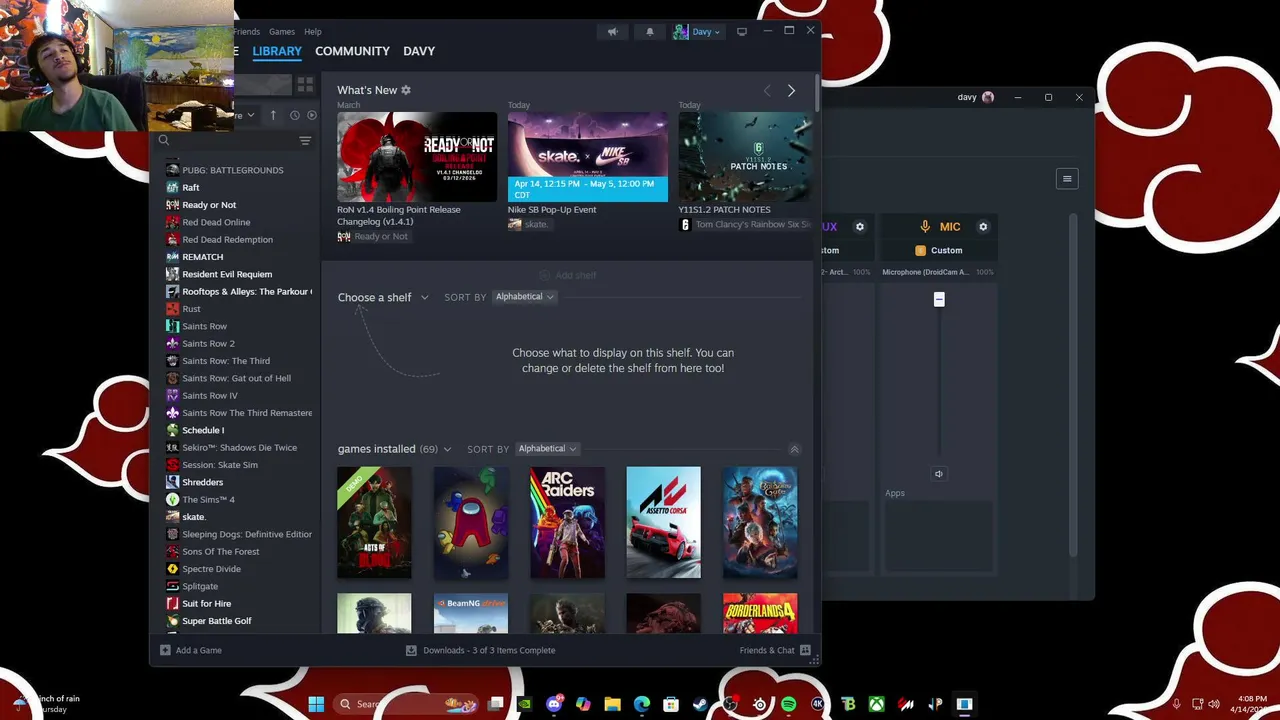Select Super Battle Golf in list
This screenshot has height=720, width=1280.
tap(239, 621)
